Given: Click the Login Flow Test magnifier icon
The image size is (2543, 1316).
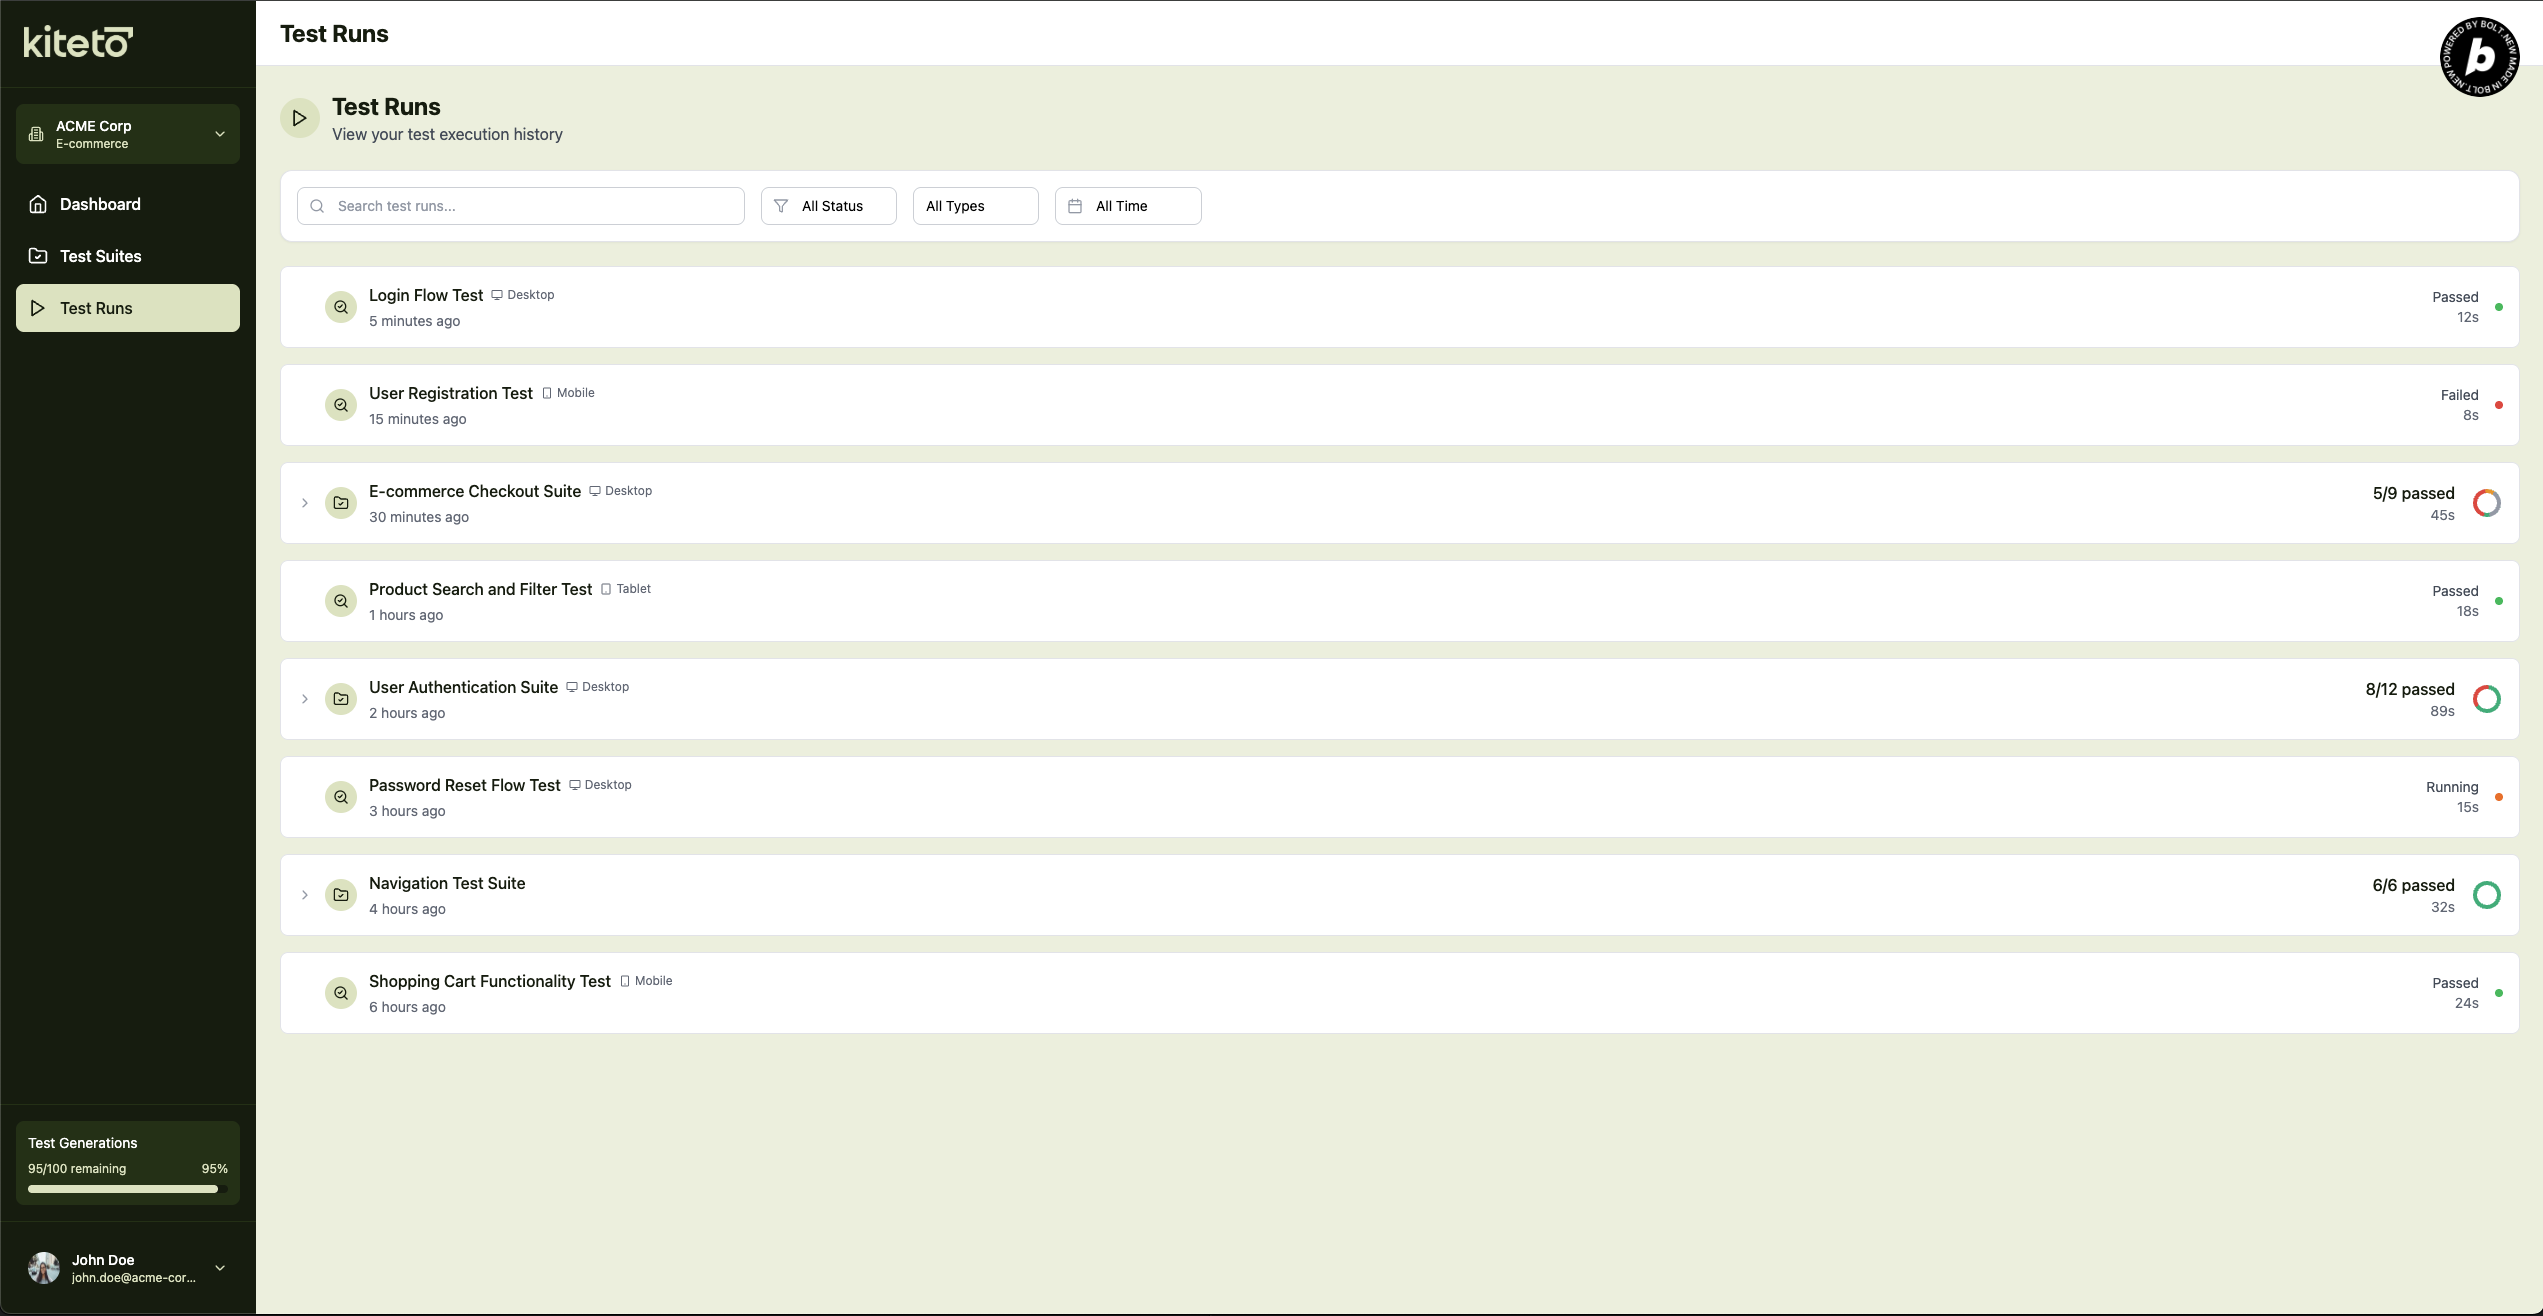Looking at the screenshot, I should click(x=341, y=307).
